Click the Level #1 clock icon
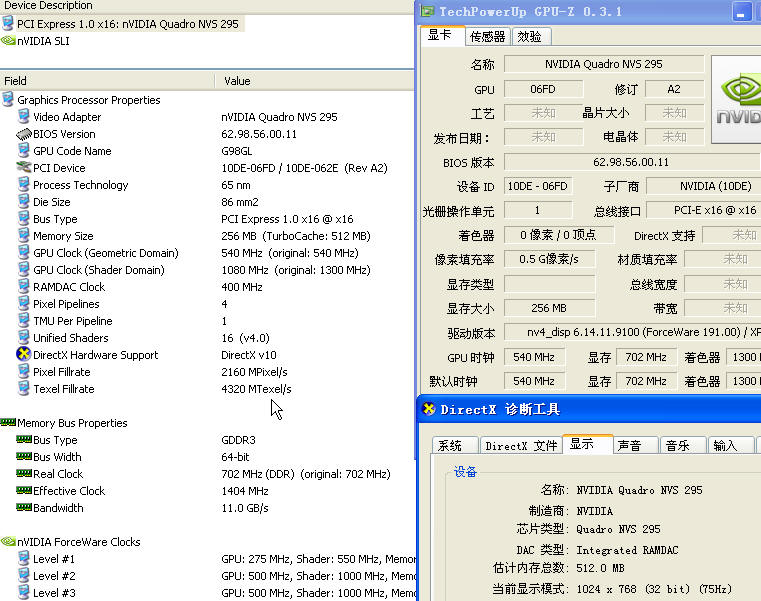This screenshot has height=601, width=761. pyautogui.click(x=23, y=558)
